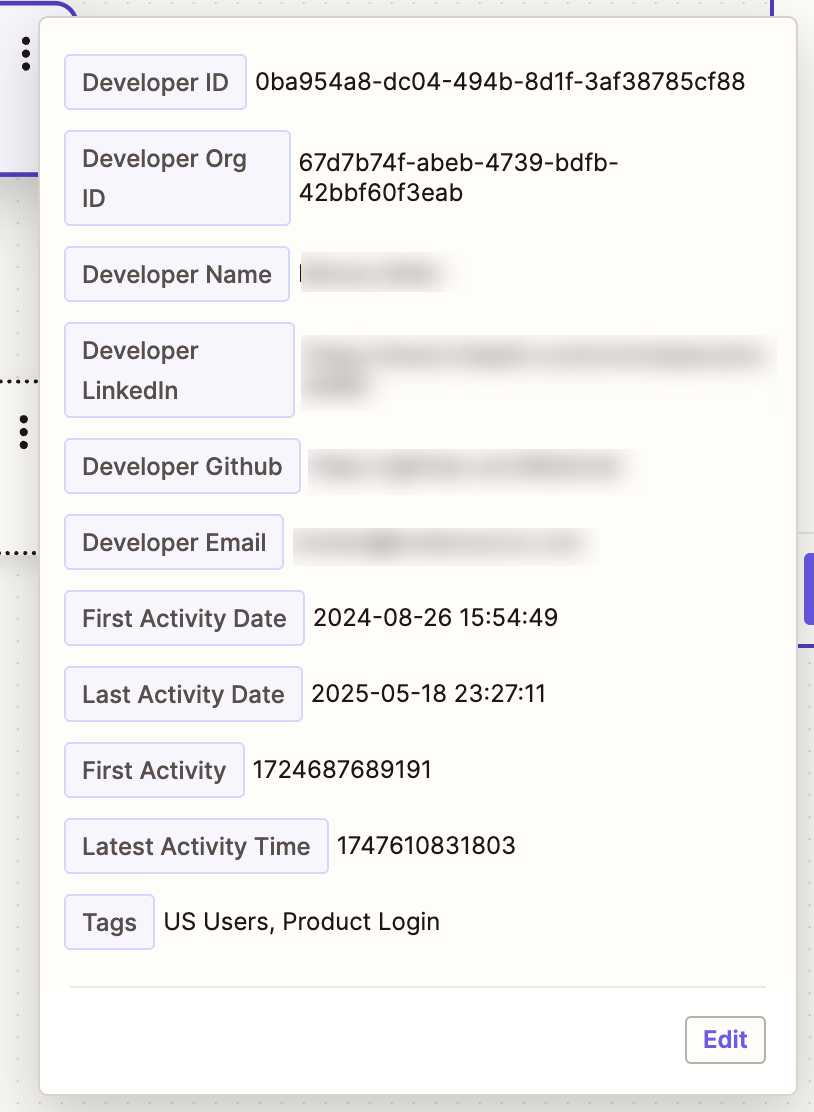Viewport: 814px width, 1112px height.
Task: Select the value 1724687689191
Action: [x=342, y=770]
